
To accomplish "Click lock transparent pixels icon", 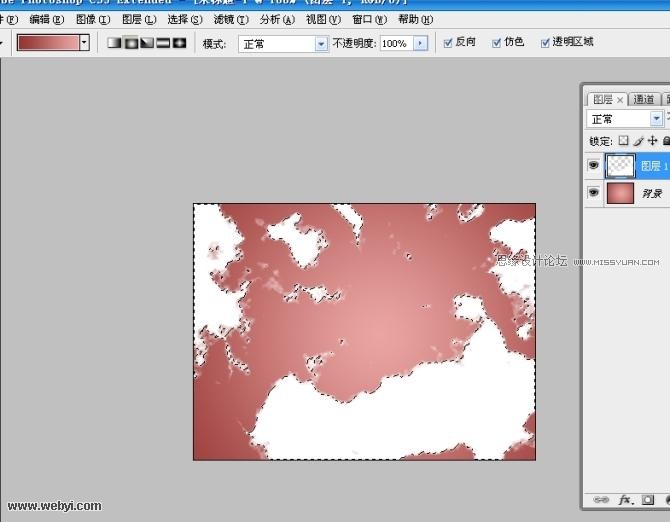I will tap(624, 141).
